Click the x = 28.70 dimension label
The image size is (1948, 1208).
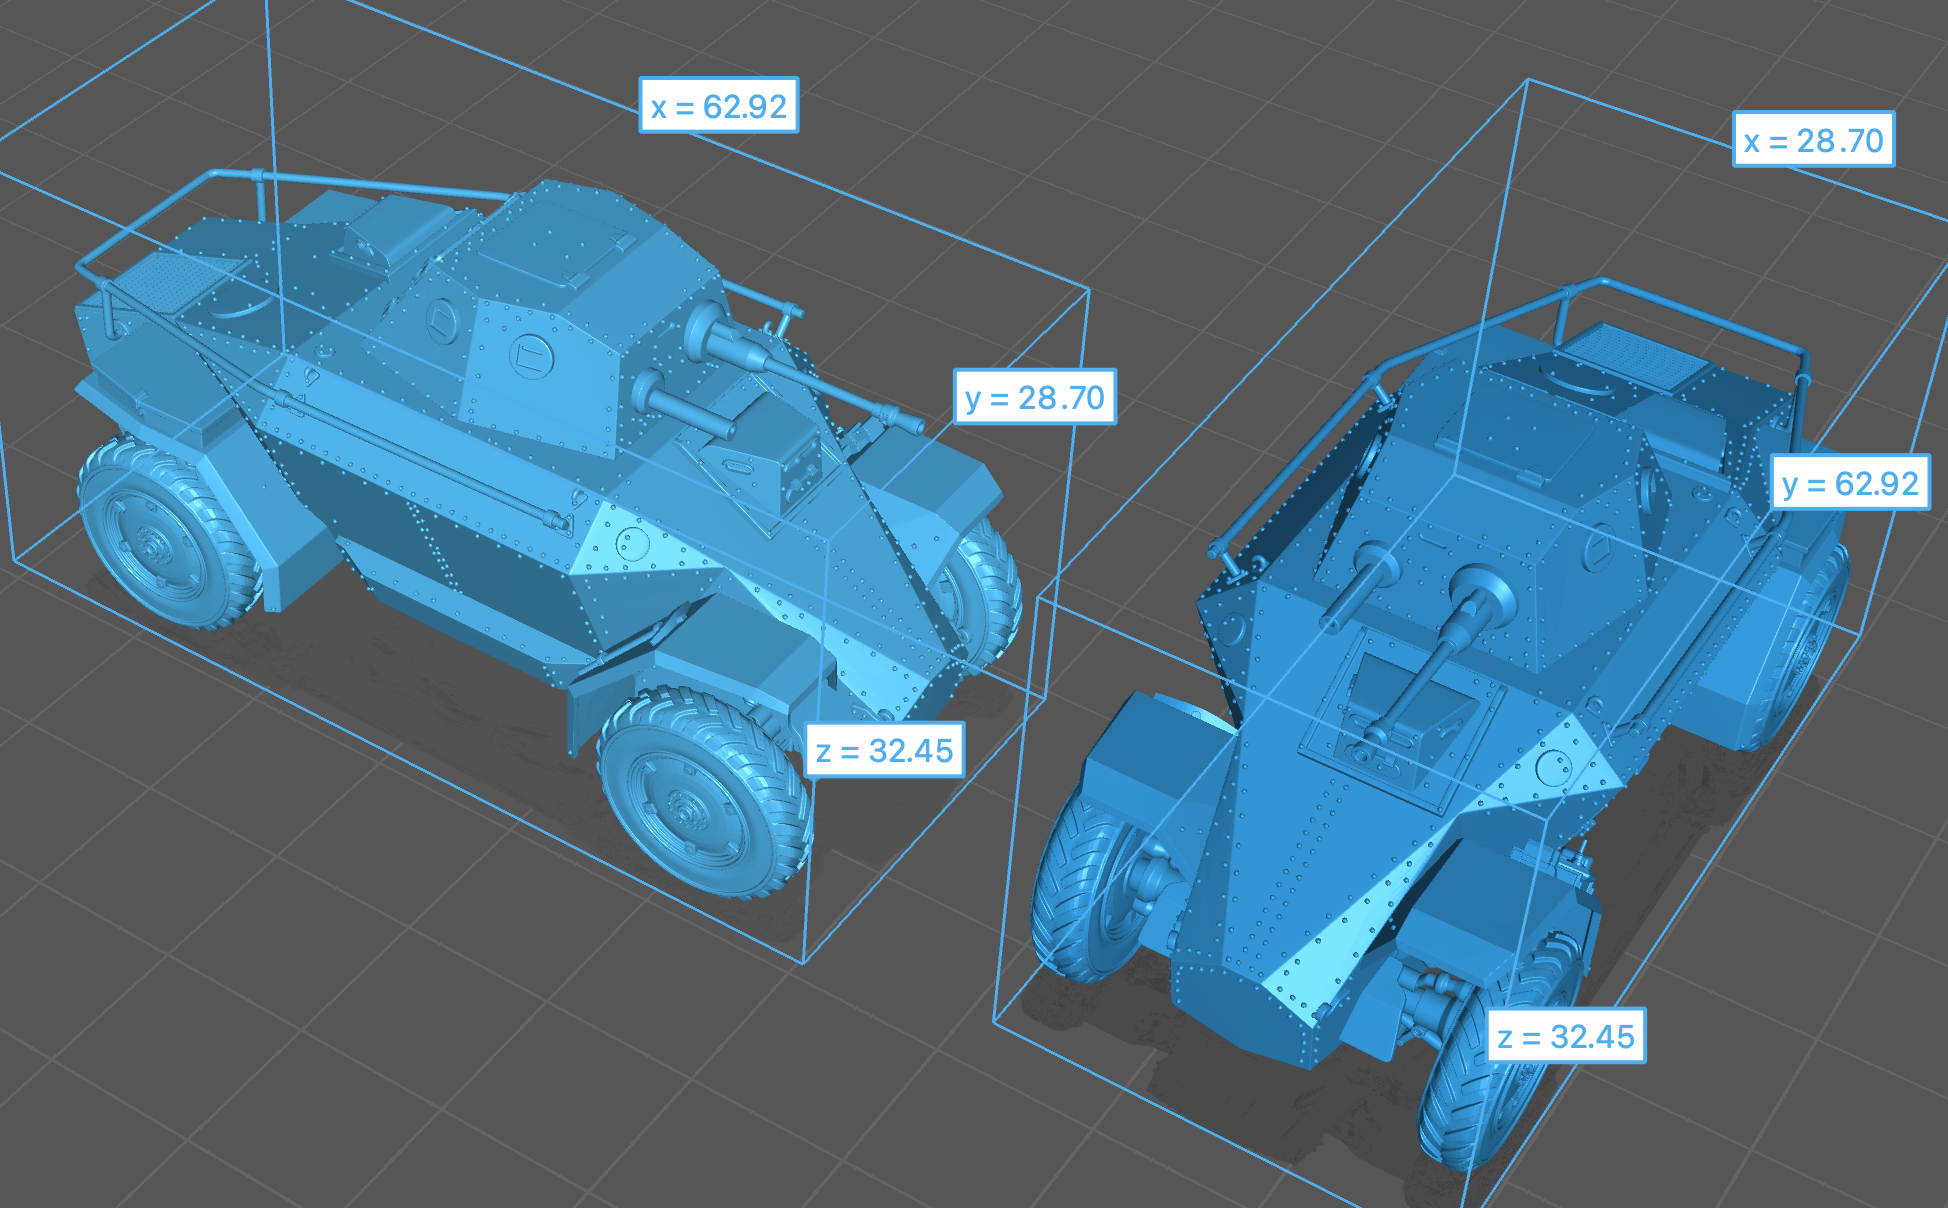tap(1813, 140)
